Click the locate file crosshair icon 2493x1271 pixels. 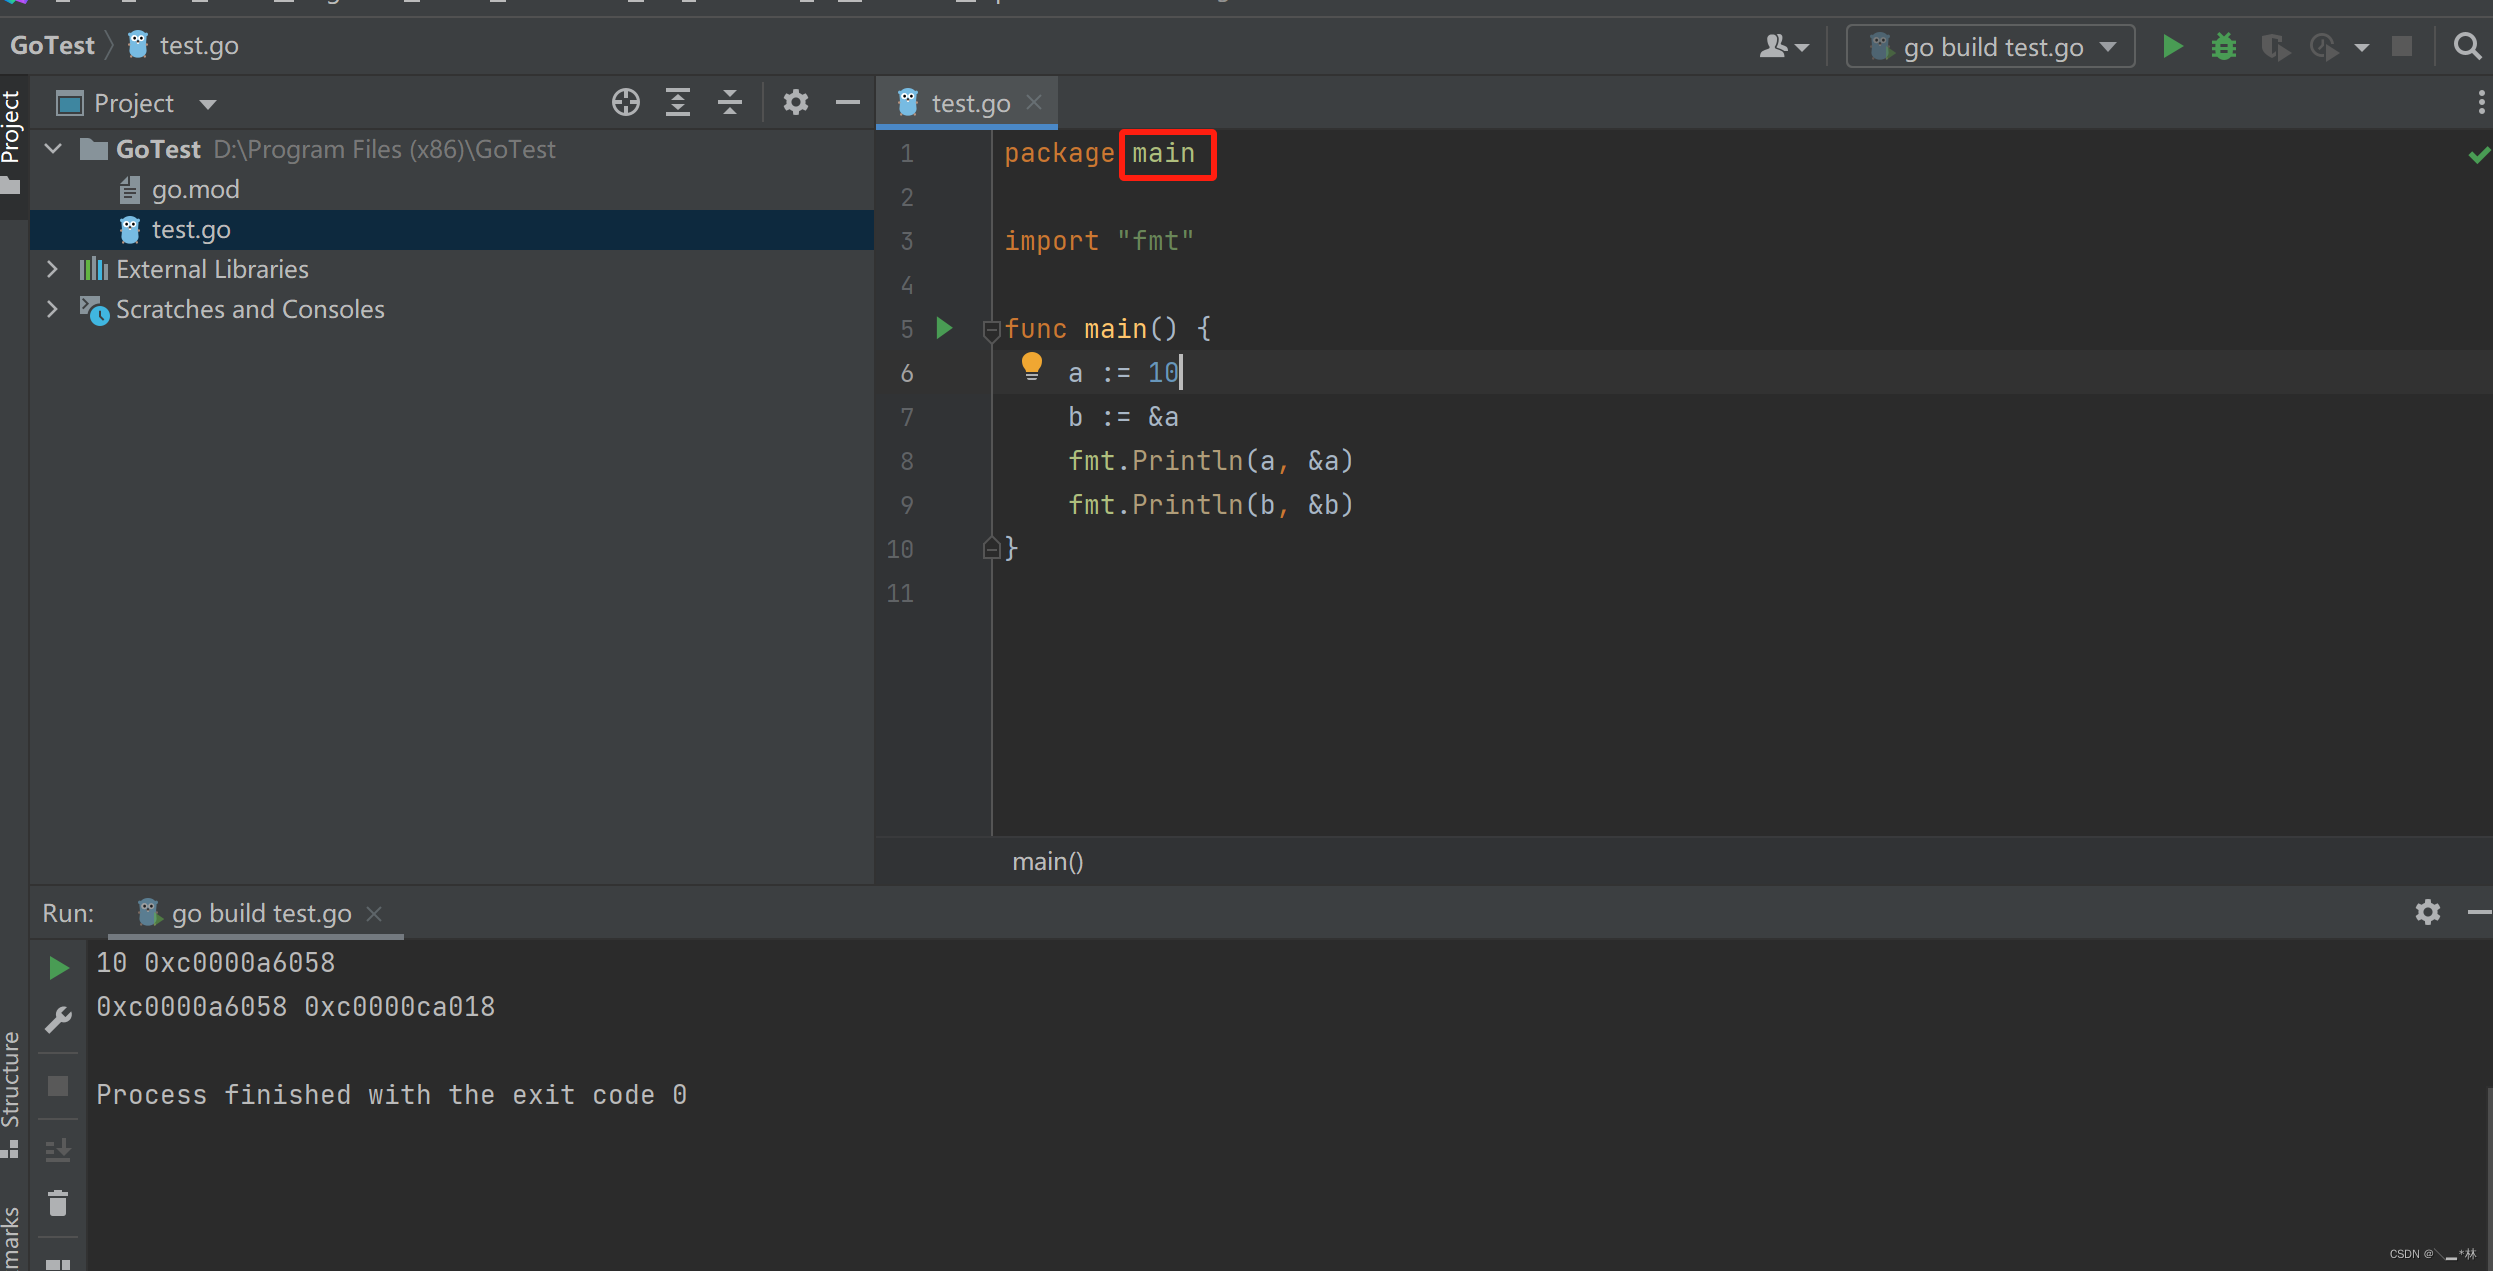tap(626, 103)
